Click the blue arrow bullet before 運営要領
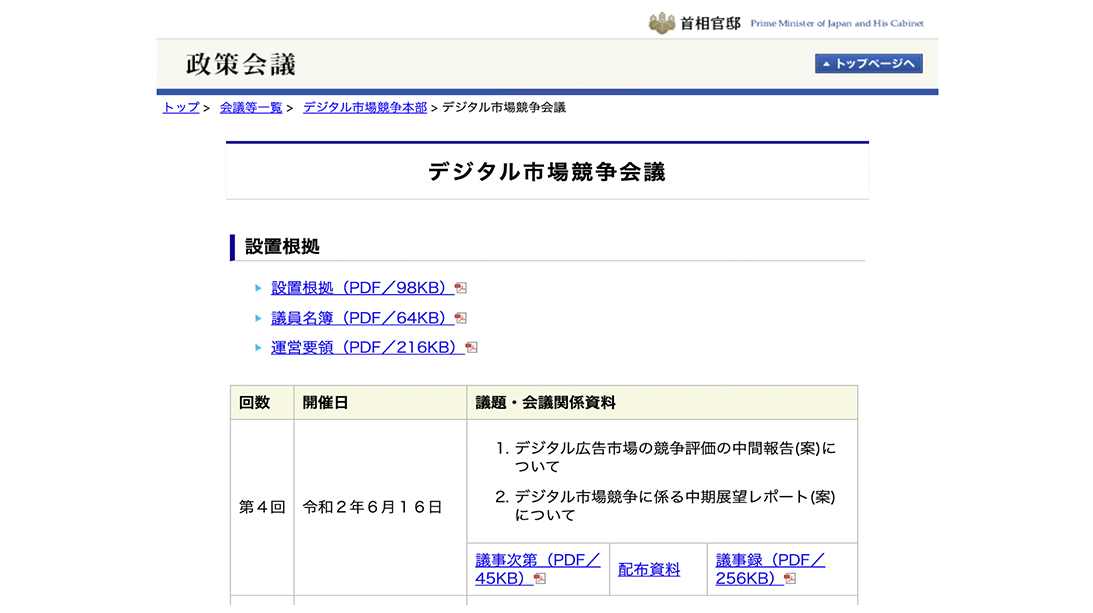Screen dimensions: 1093x613 tap(259, 348)
